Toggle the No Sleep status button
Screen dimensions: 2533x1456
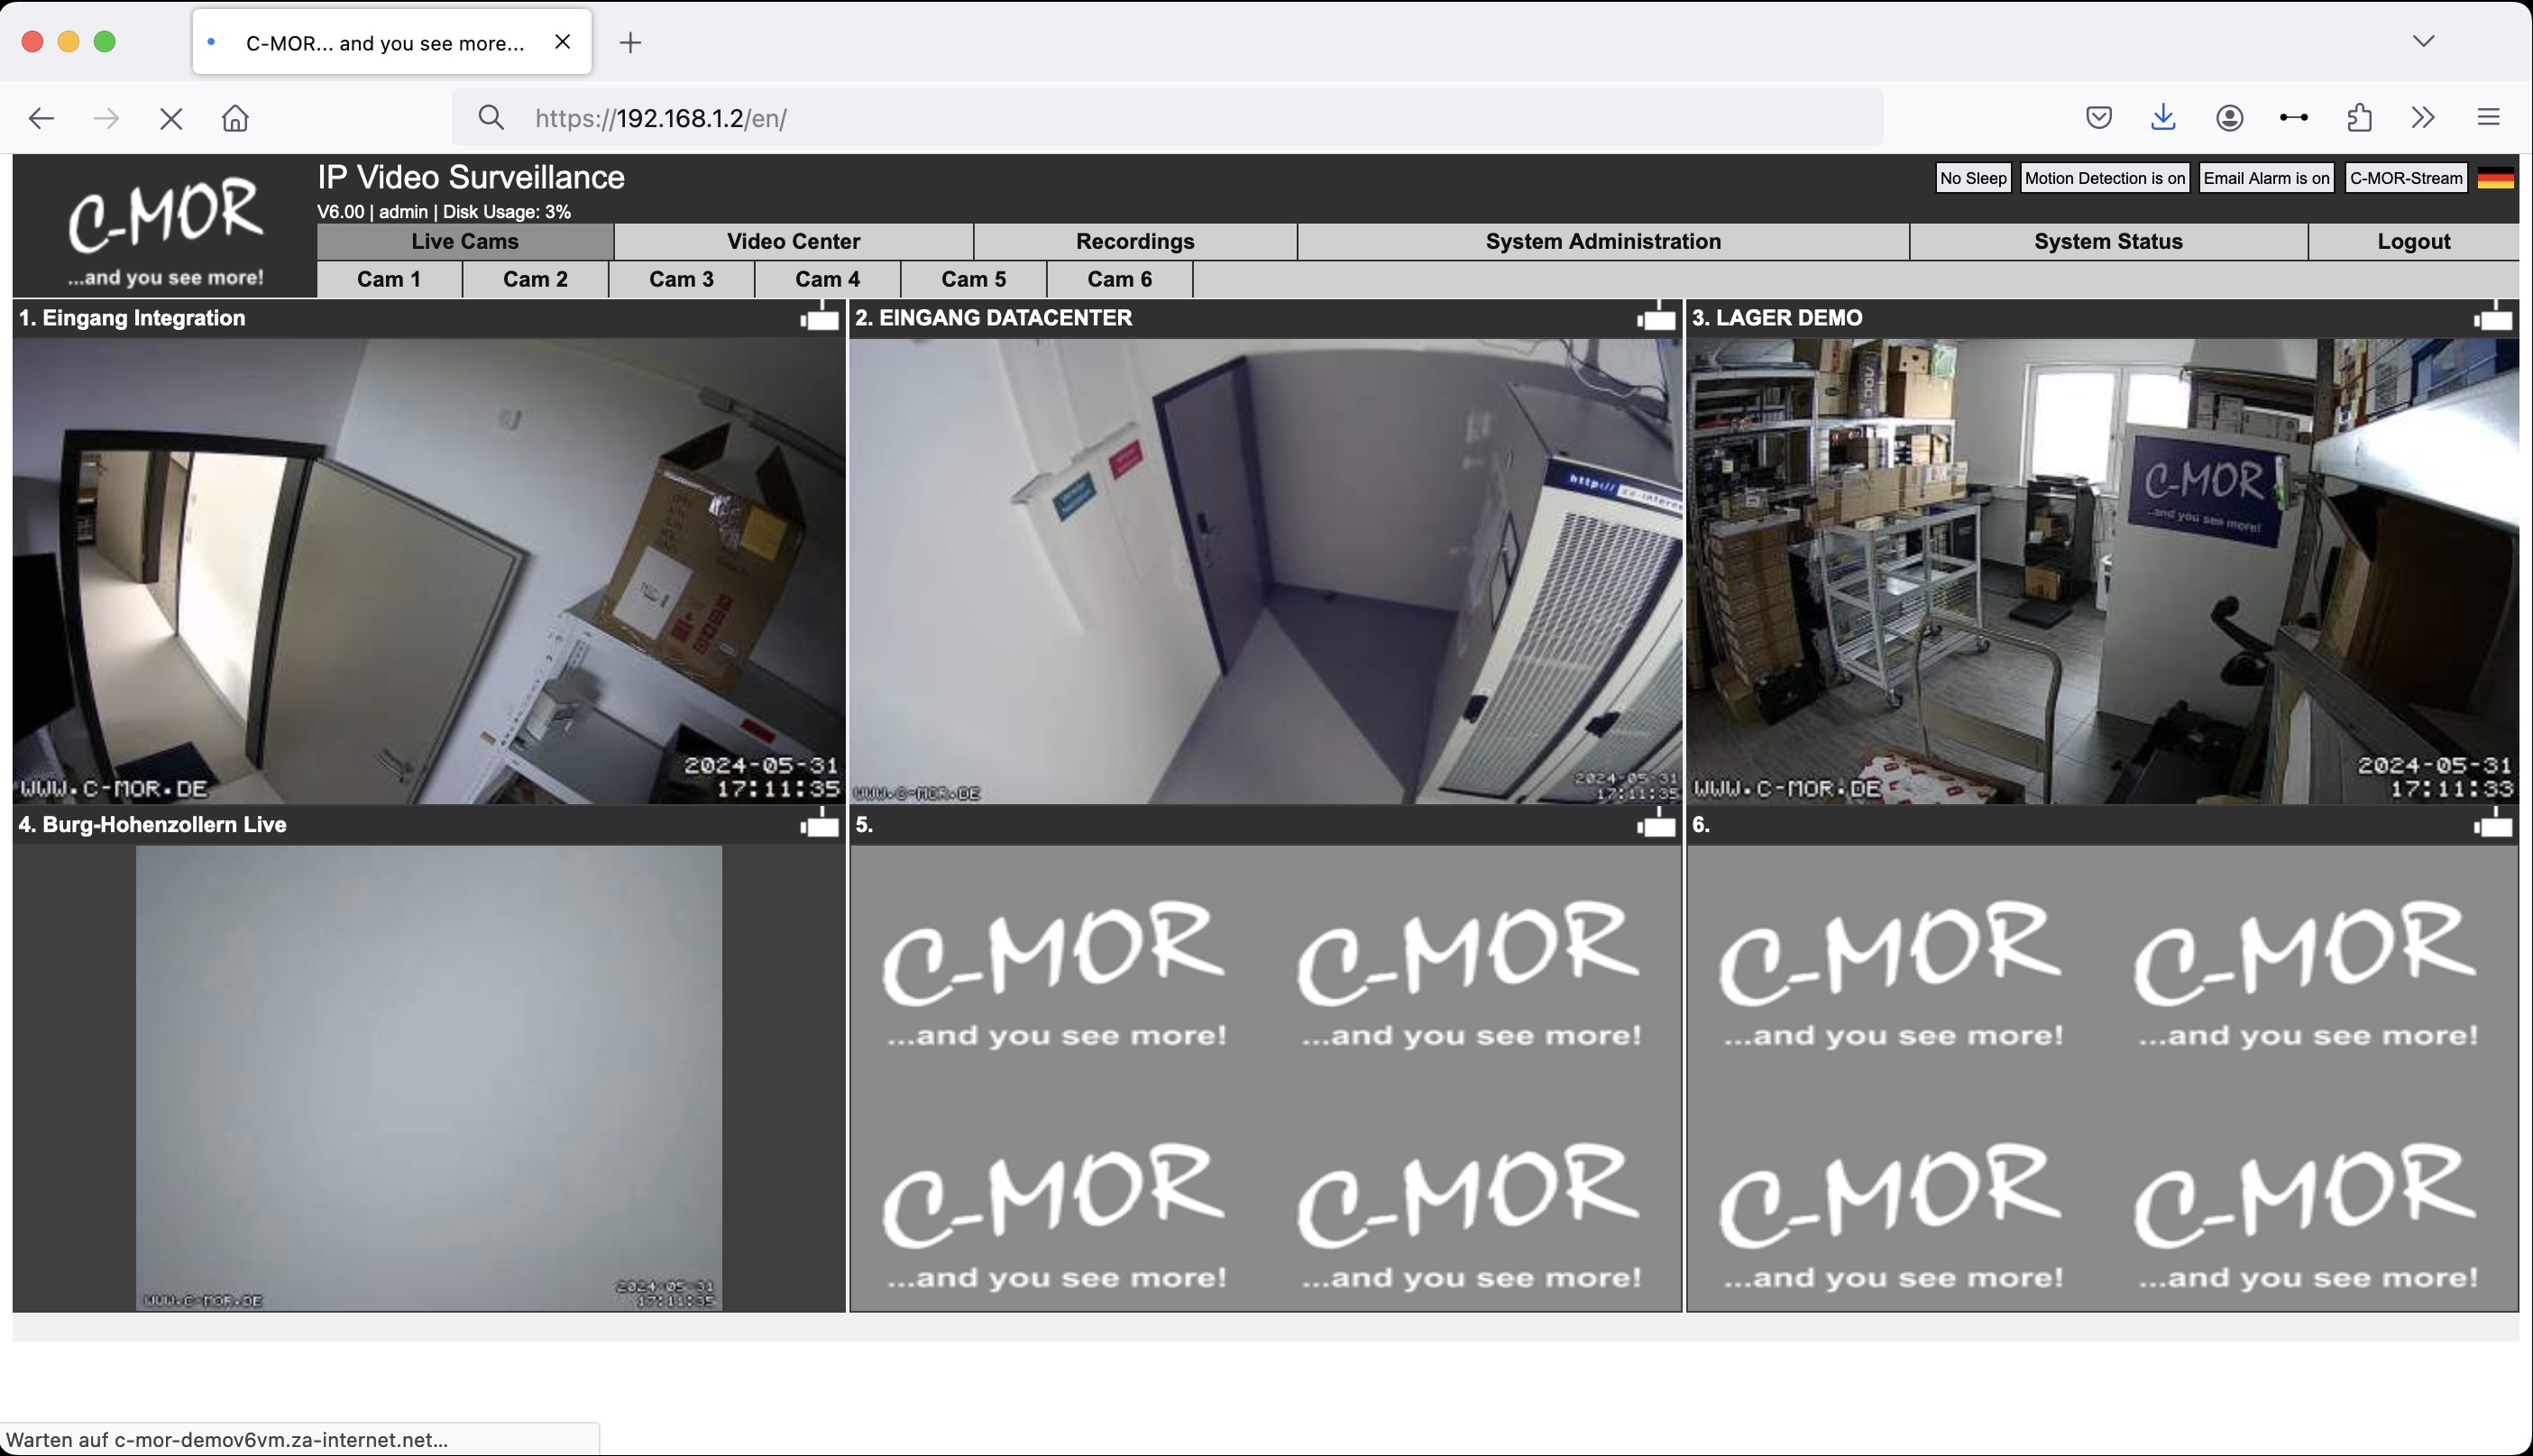point(1973,178)
